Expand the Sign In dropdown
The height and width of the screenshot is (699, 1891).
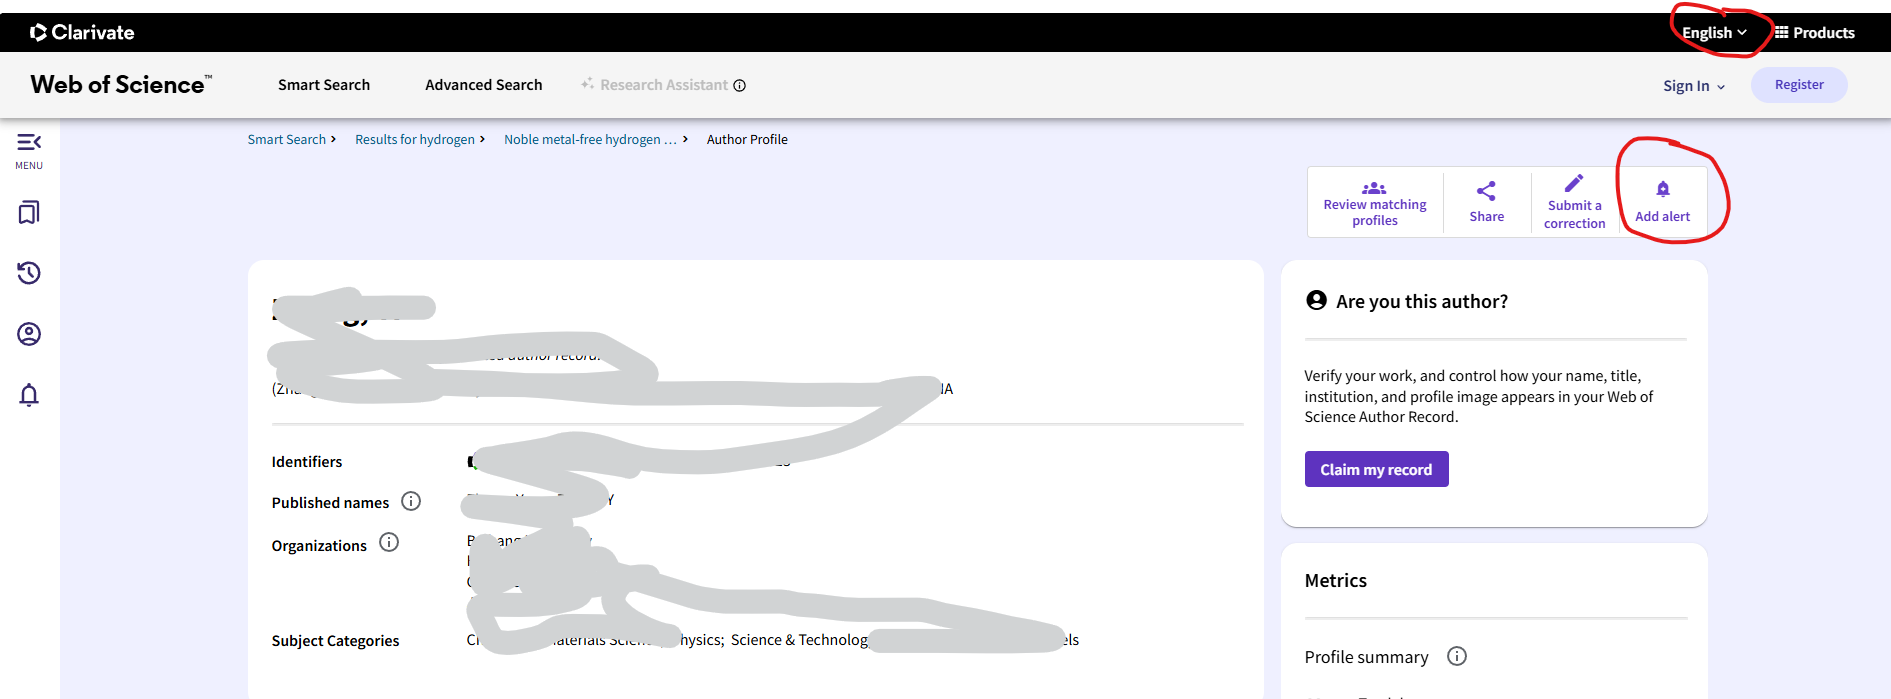[x=1694, y=86]
